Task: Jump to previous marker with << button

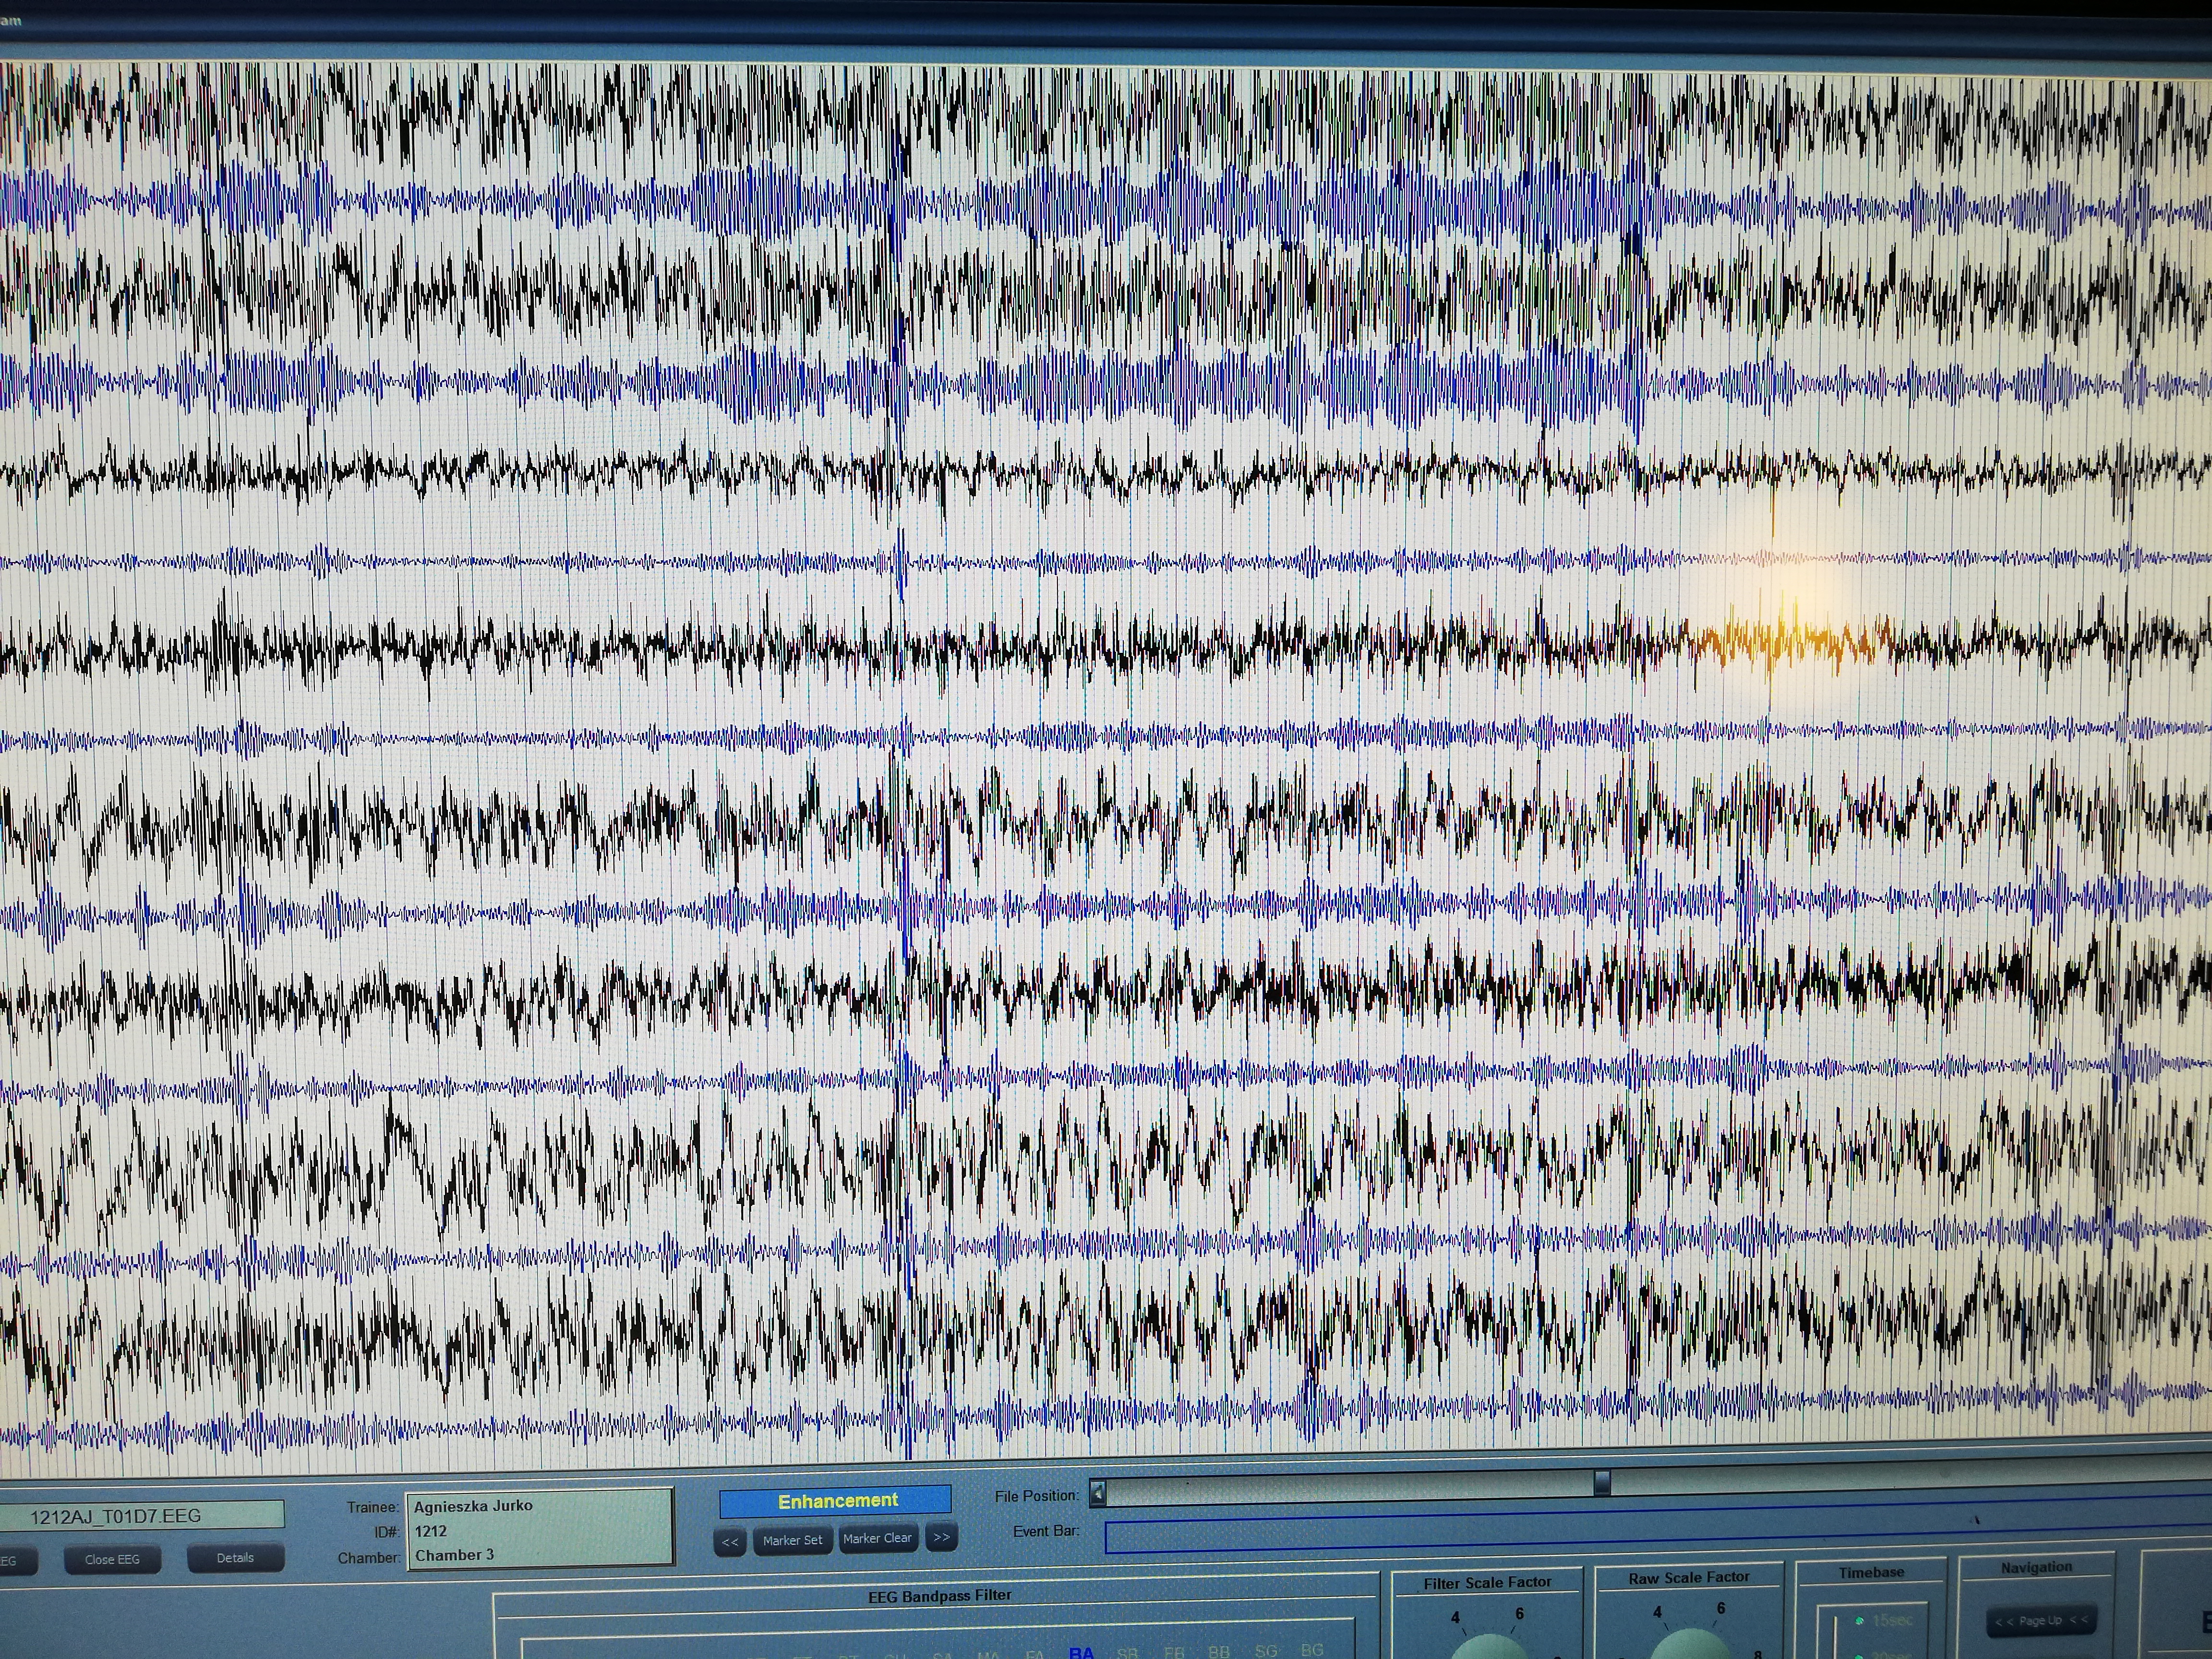Action: pos(731,1541)
